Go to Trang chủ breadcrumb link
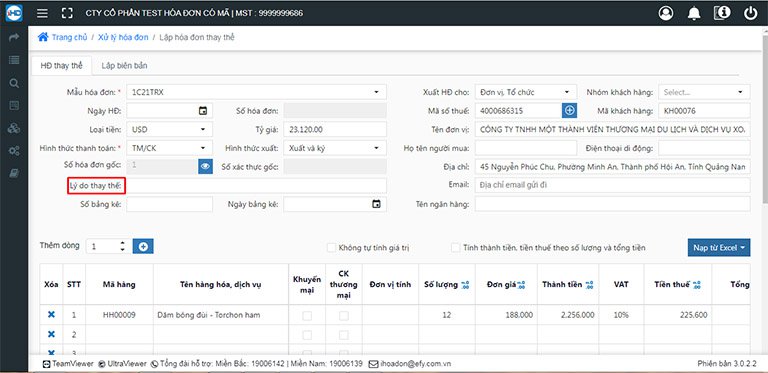The height and width of the screenshot is (373, 768). 70,37
